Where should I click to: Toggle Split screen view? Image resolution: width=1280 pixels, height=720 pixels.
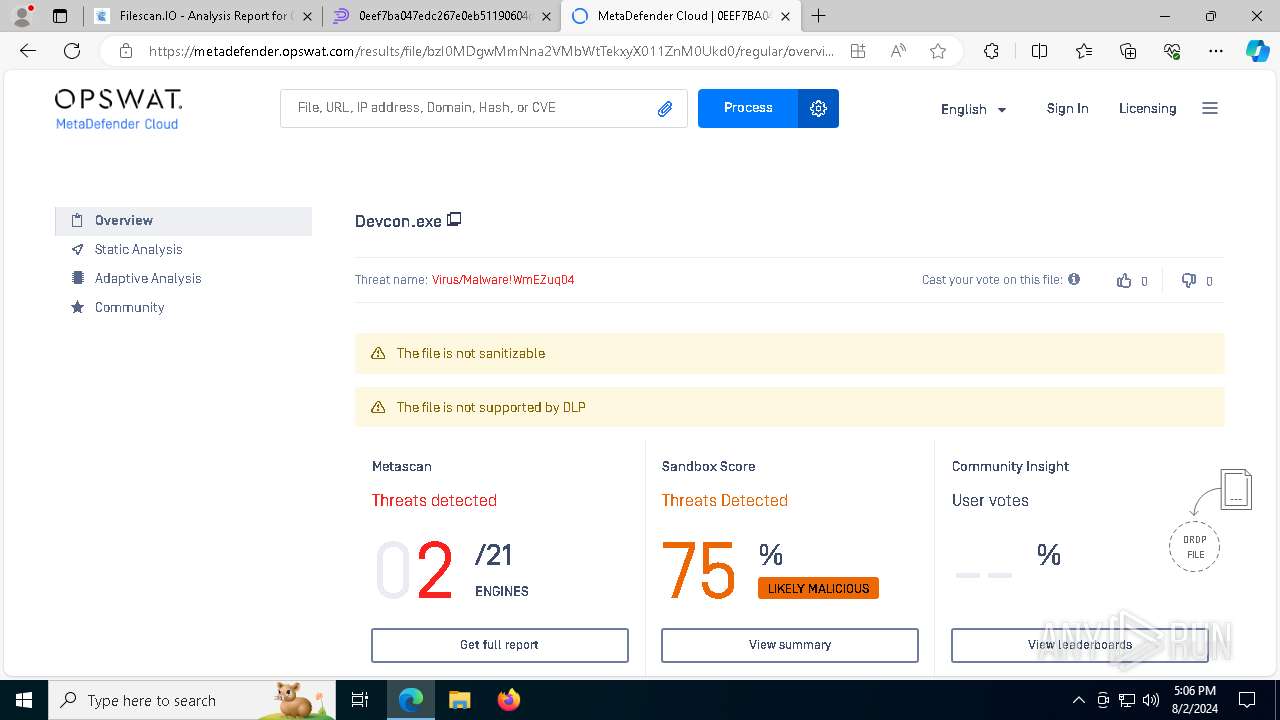click(1039, 51)
